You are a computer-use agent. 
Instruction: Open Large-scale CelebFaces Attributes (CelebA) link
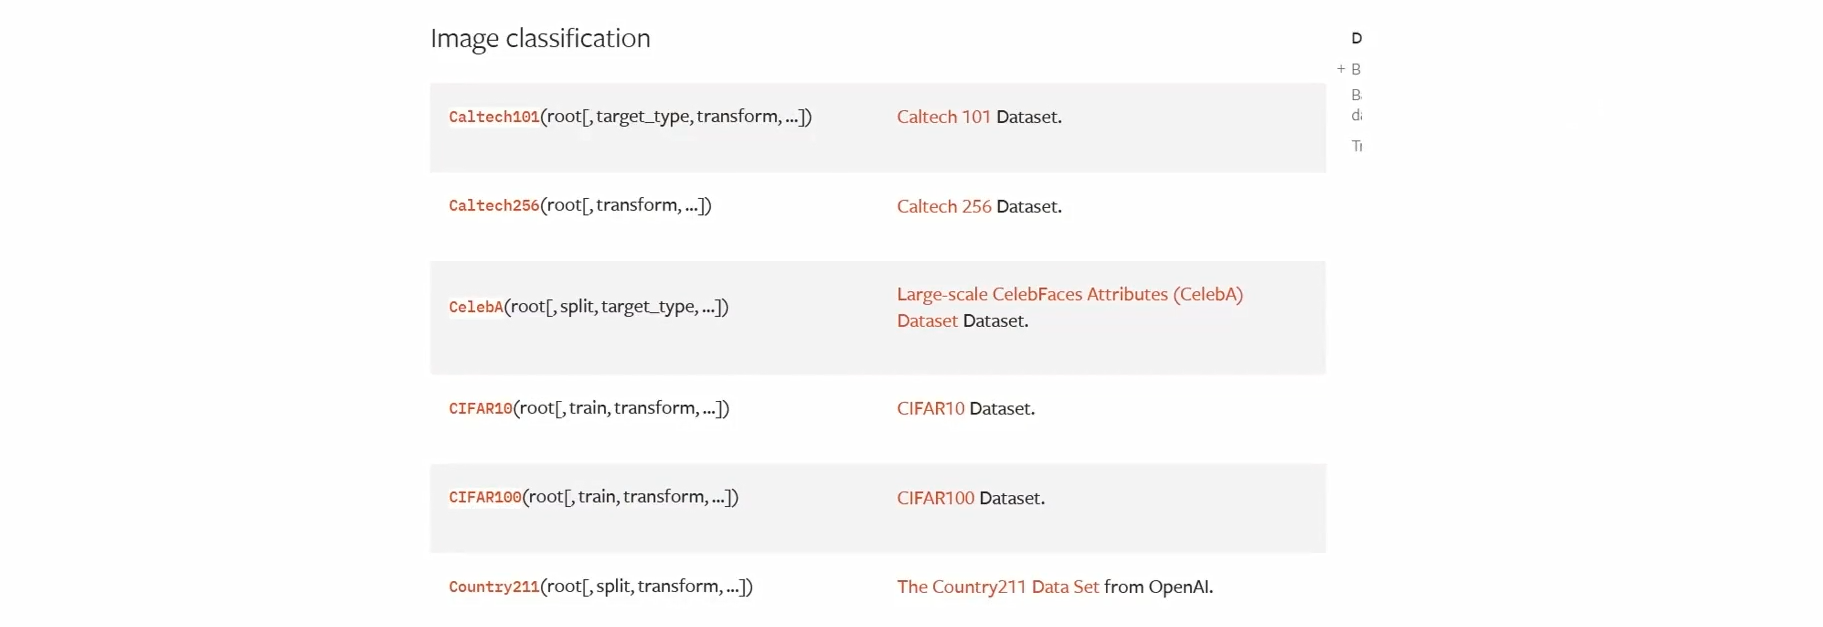1069,294
